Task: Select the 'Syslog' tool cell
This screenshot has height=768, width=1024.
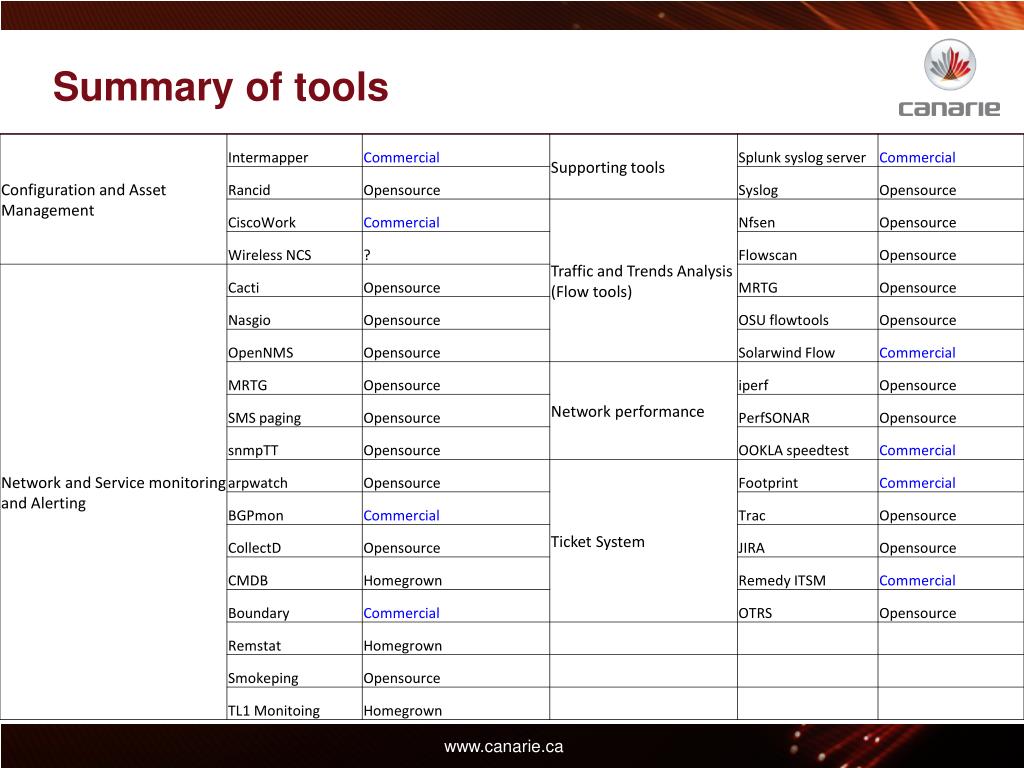Action: coord(807,184)
